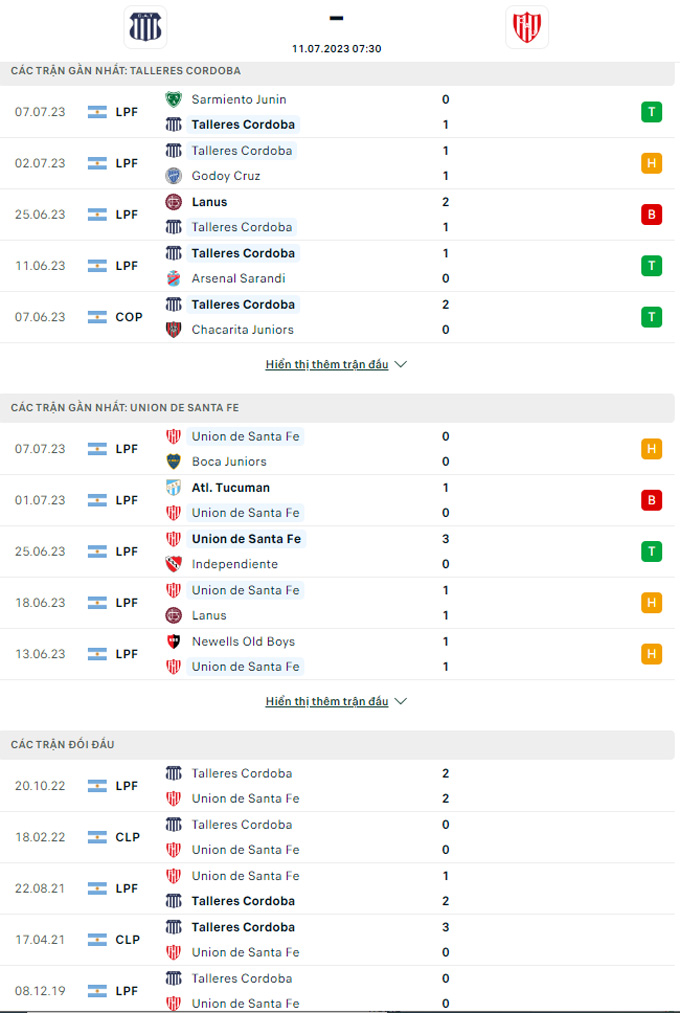Click the Chacarita Juniors team logo
680x1013 pixels.
coord(173,330)
